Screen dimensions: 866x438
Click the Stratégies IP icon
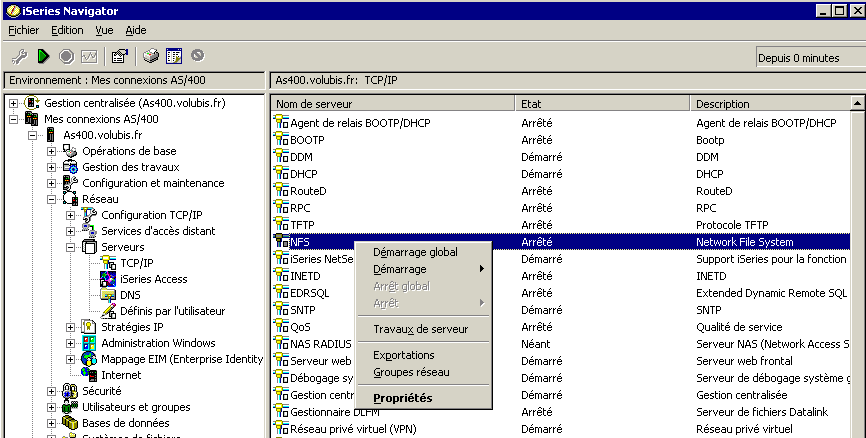point(89,327)
